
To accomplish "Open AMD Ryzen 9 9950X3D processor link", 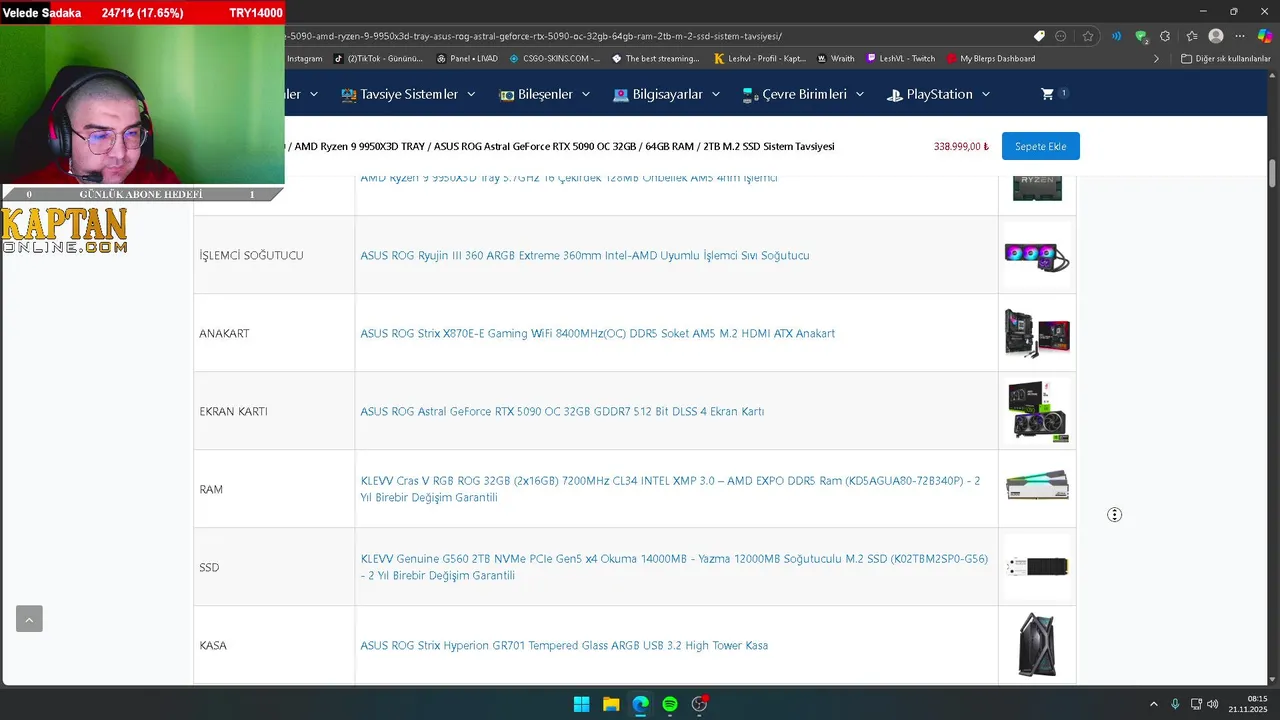I will point(569,179).
